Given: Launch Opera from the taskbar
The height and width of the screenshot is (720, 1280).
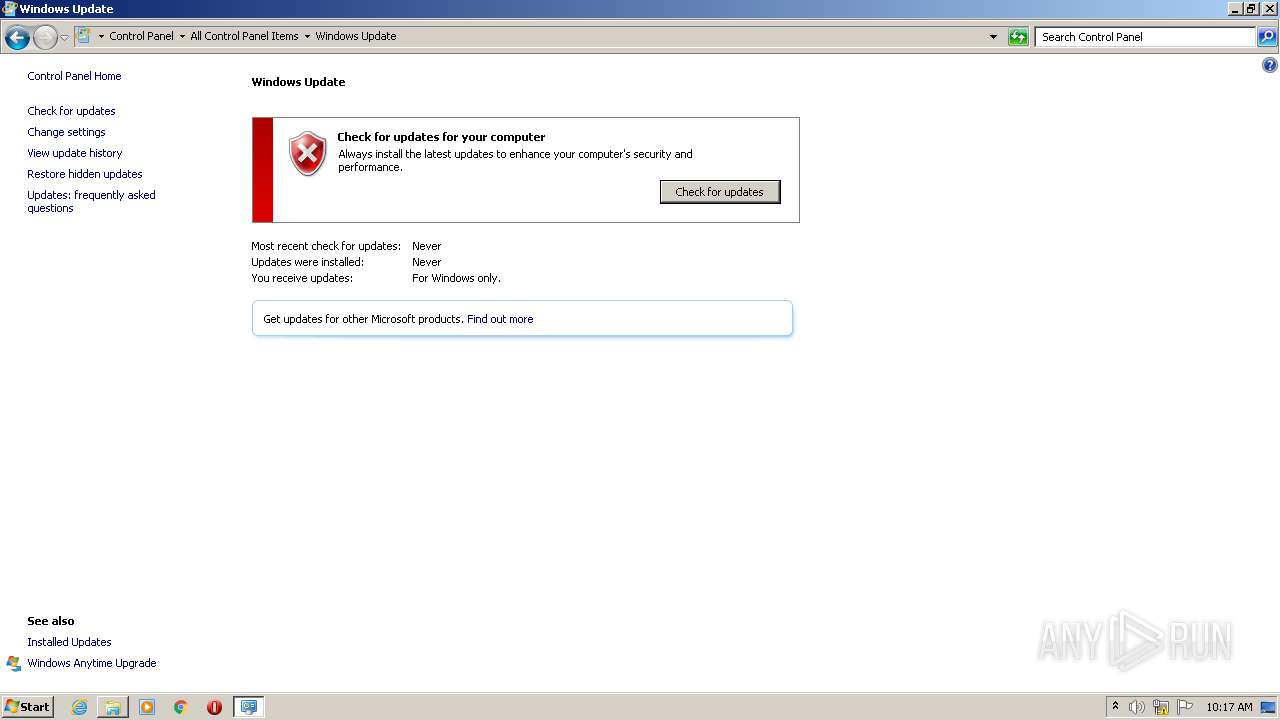Looking at the screenshot, I should (x=214, y=707).
